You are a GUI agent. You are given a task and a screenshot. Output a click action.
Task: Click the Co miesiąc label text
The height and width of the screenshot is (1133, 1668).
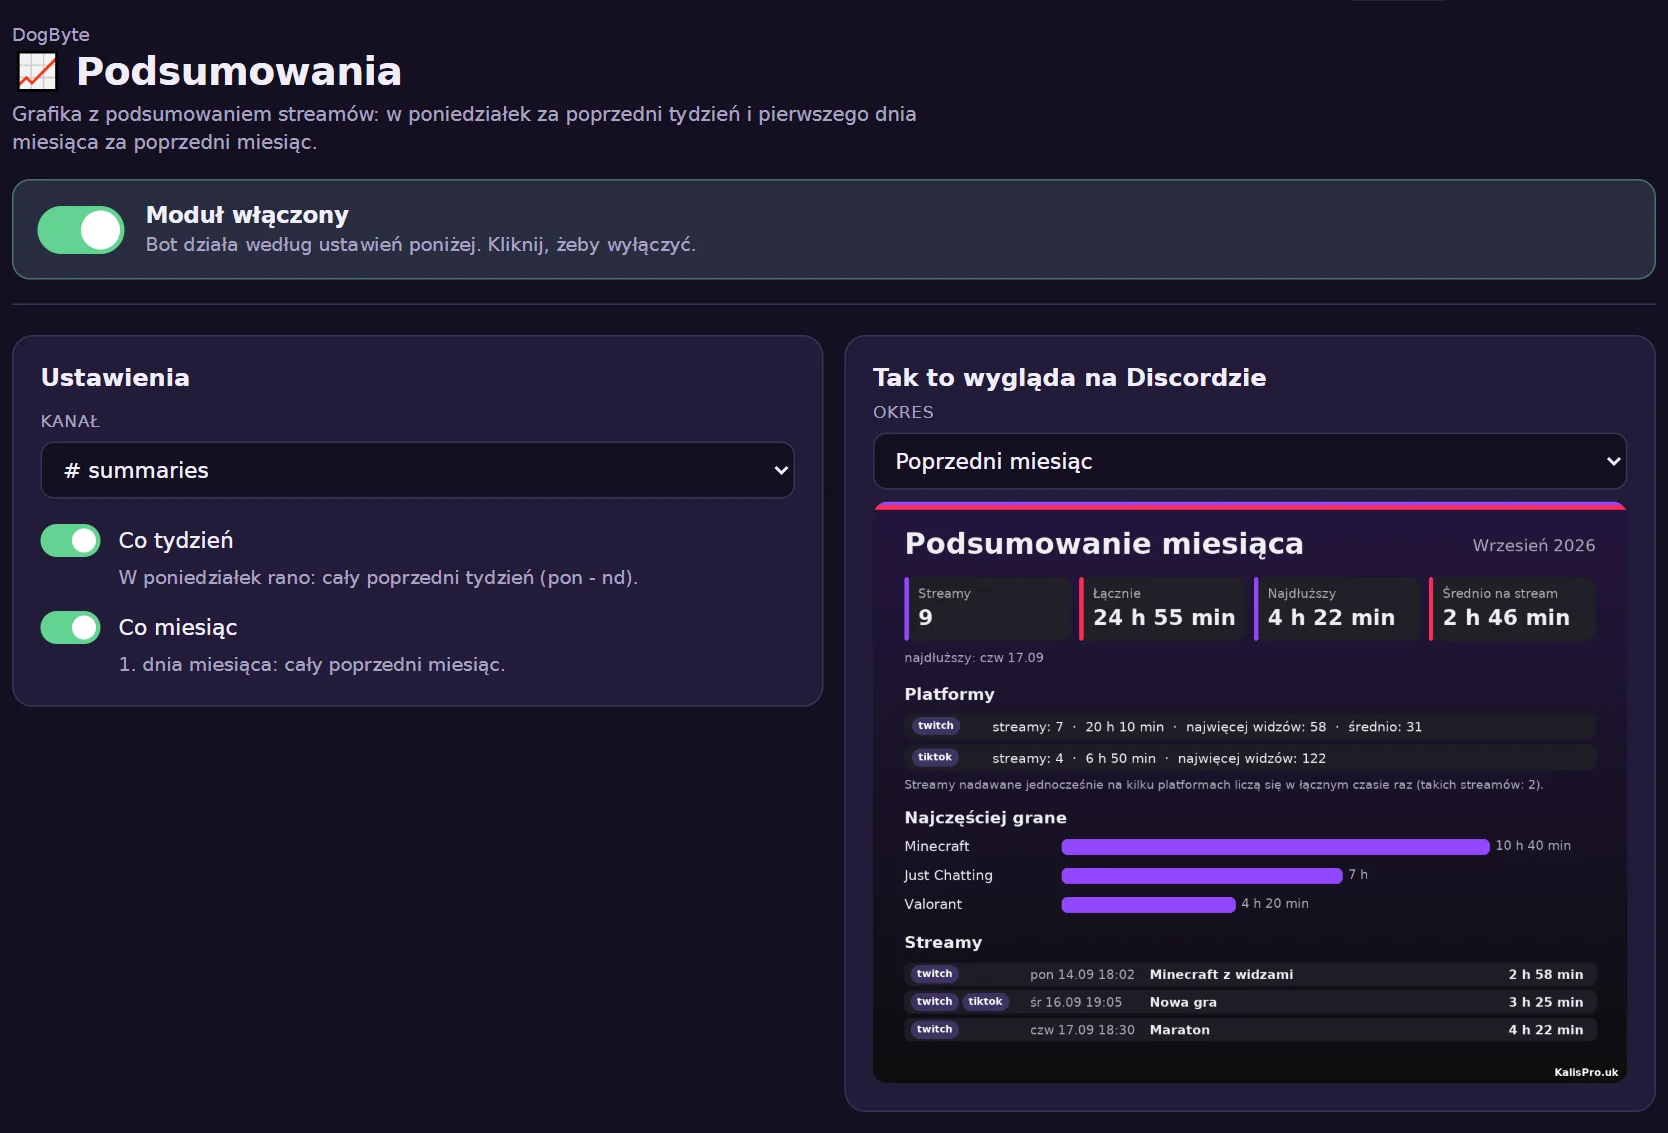(x=178, y=627)
